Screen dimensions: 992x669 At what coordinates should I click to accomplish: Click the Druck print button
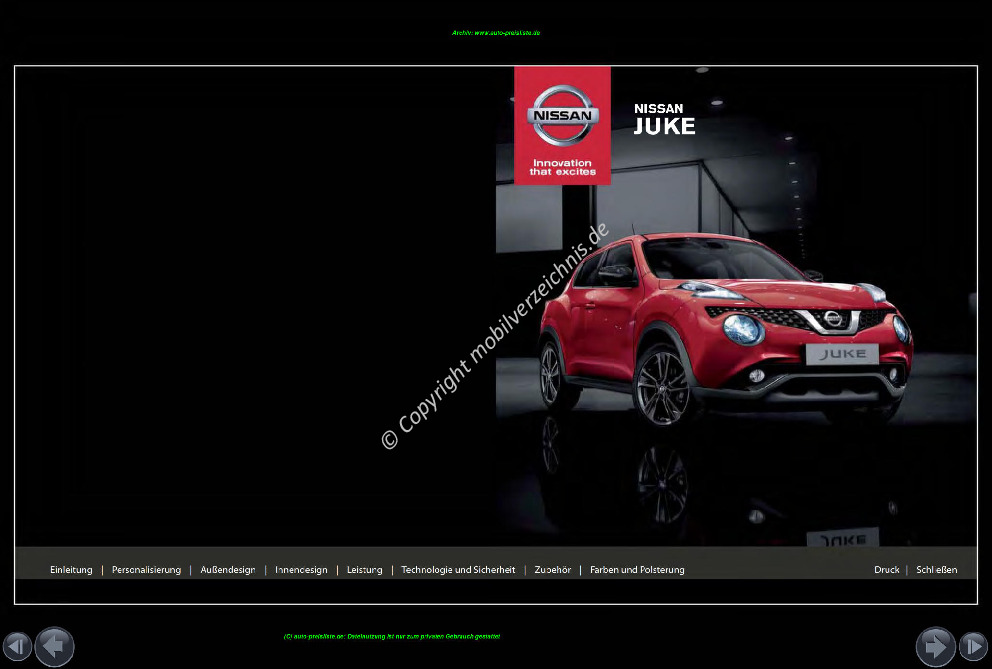[886, 570]
